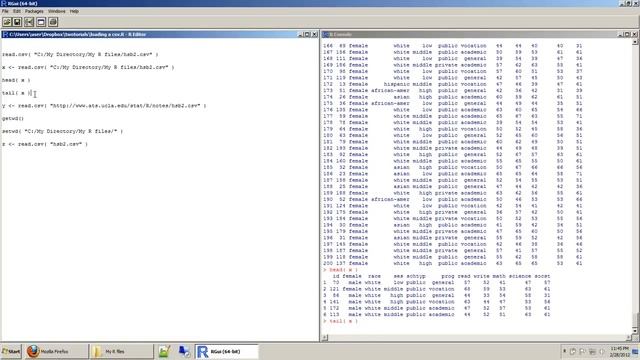640x360 pixels.
Task: Click the console horizontal scrollbar left arrow
Action: tap(325, 337)
